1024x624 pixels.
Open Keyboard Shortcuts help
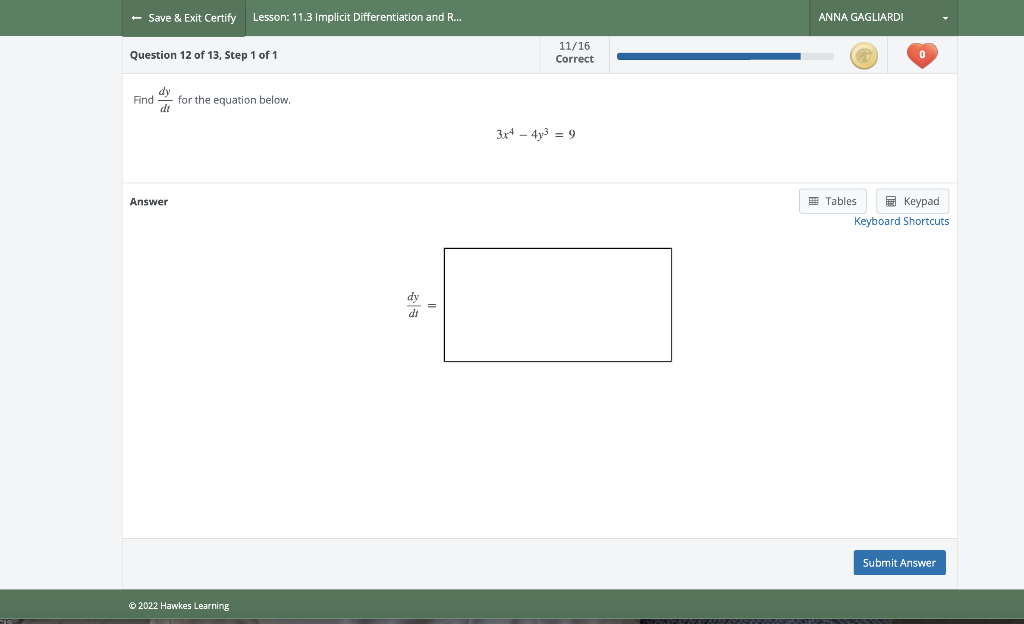point(901,221)
